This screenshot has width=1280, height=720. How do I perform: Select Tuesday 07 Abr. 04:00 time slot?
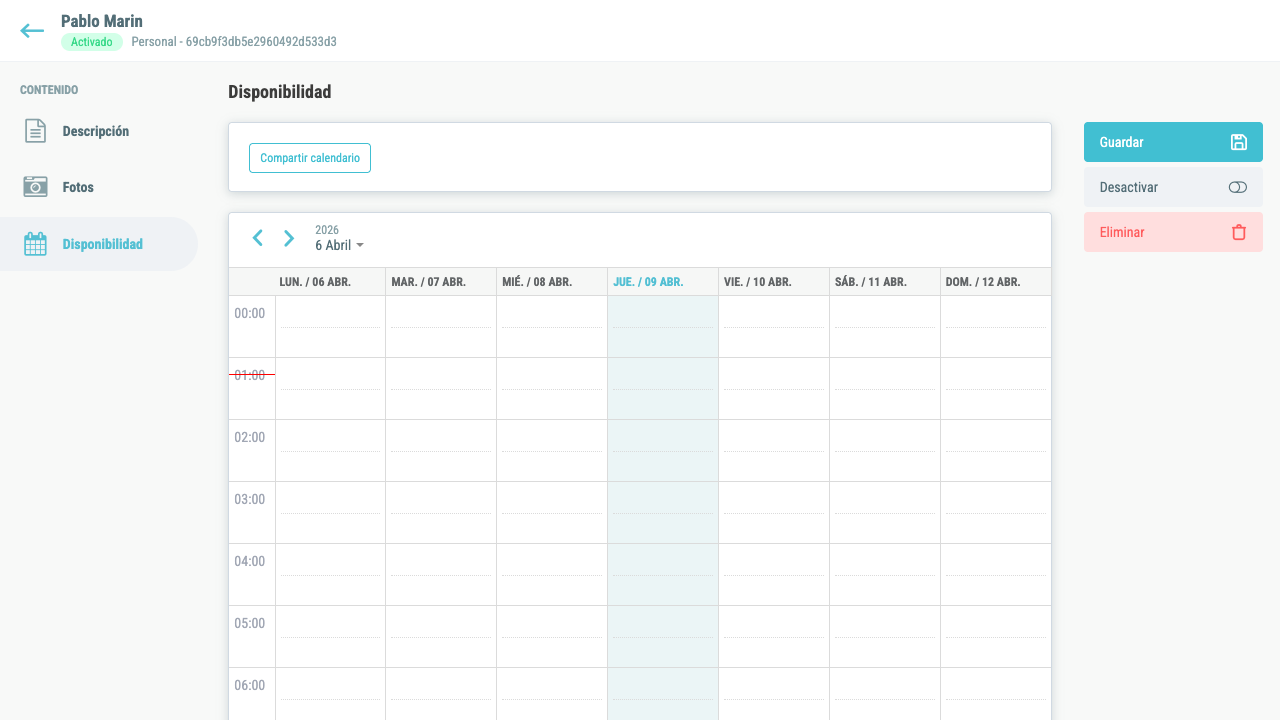tap(441, 575)
